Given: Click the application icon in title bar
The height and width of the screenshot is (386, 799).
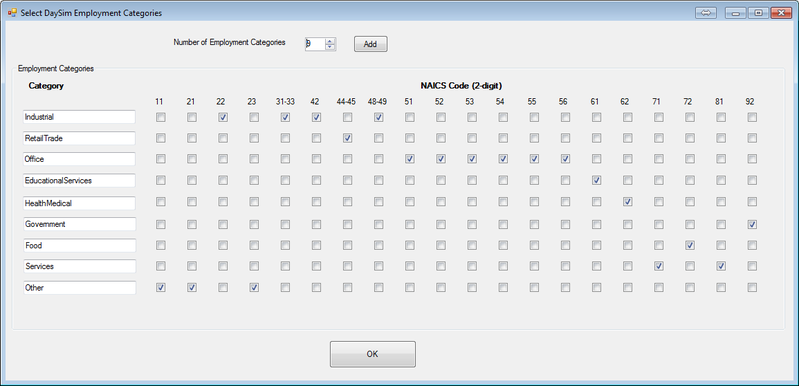Looking at the screenshot, I should point(12,13).
